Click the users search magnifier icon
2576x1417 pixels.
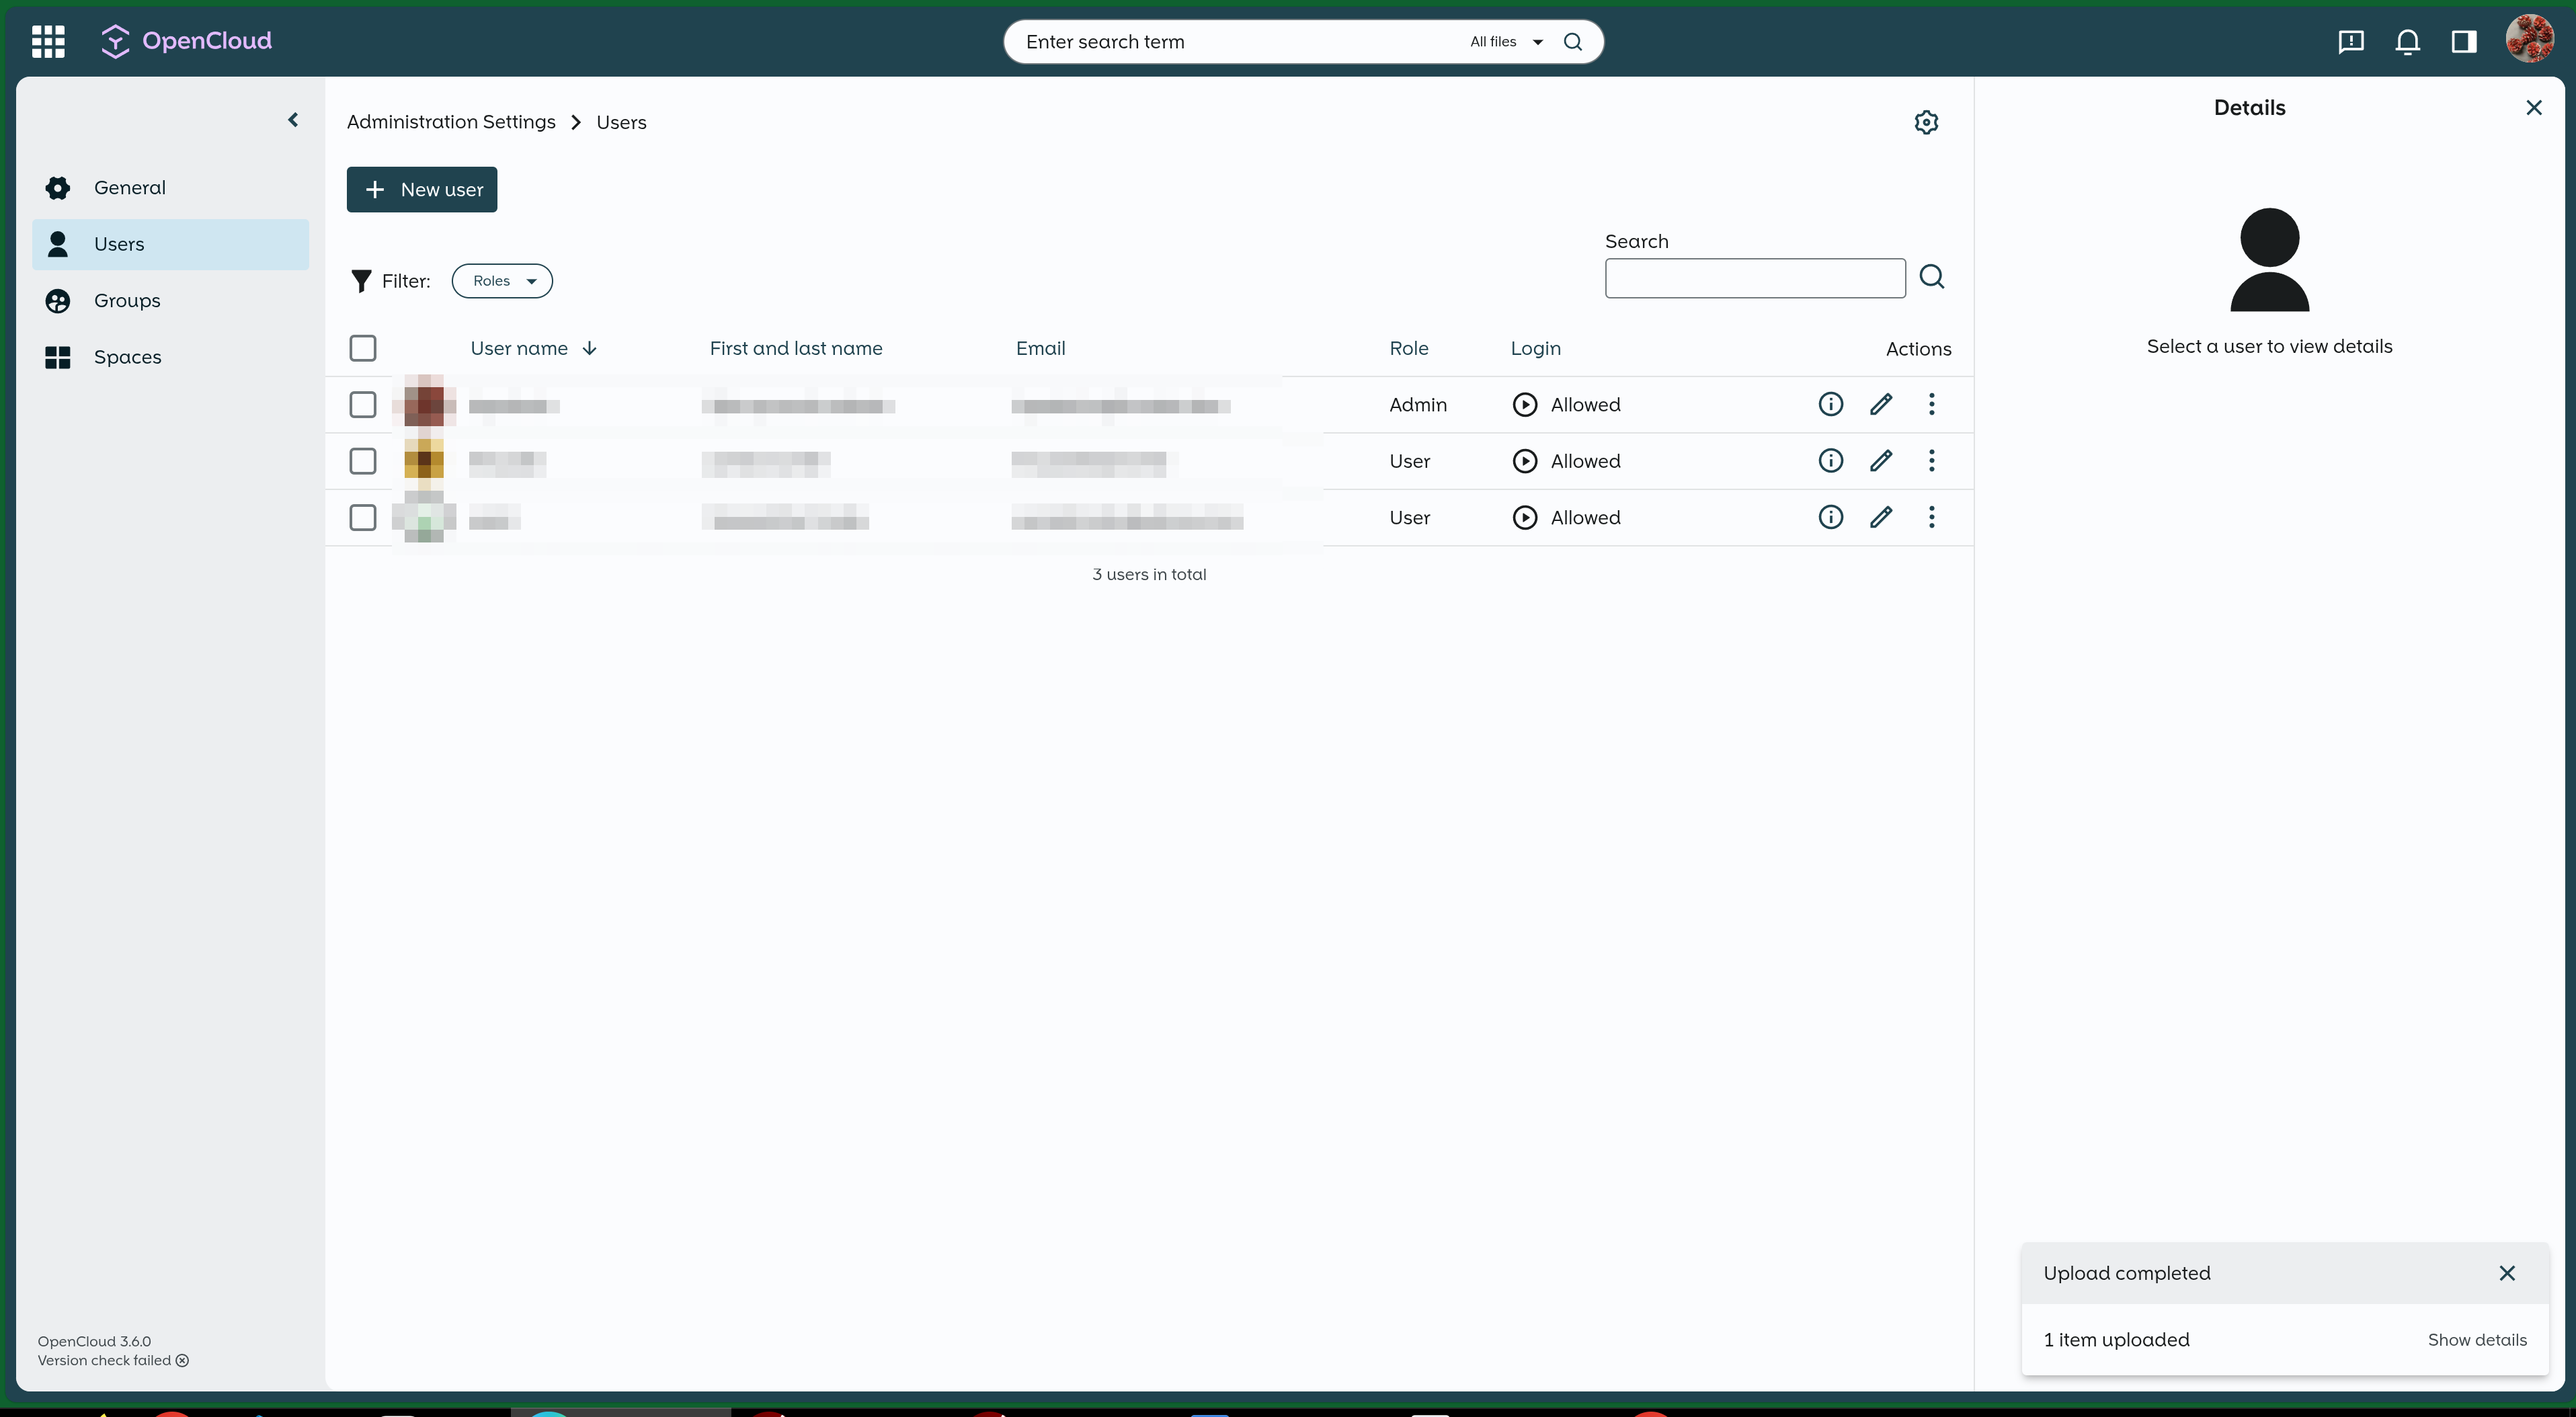point(1932,277)
